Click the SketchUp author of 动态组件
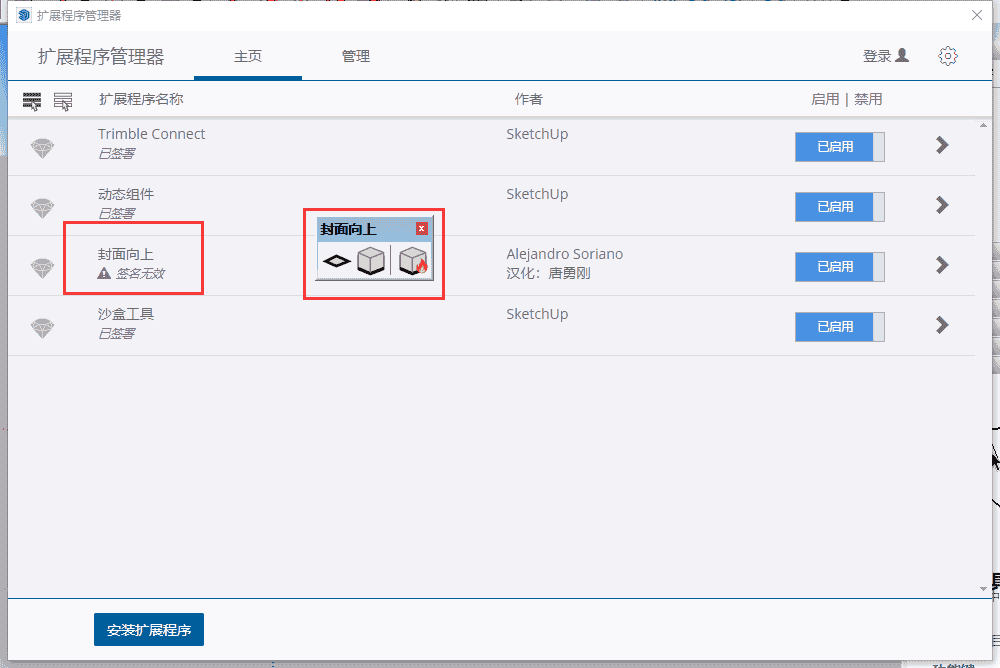The image size is (1000, 668). tap(537, 194)
